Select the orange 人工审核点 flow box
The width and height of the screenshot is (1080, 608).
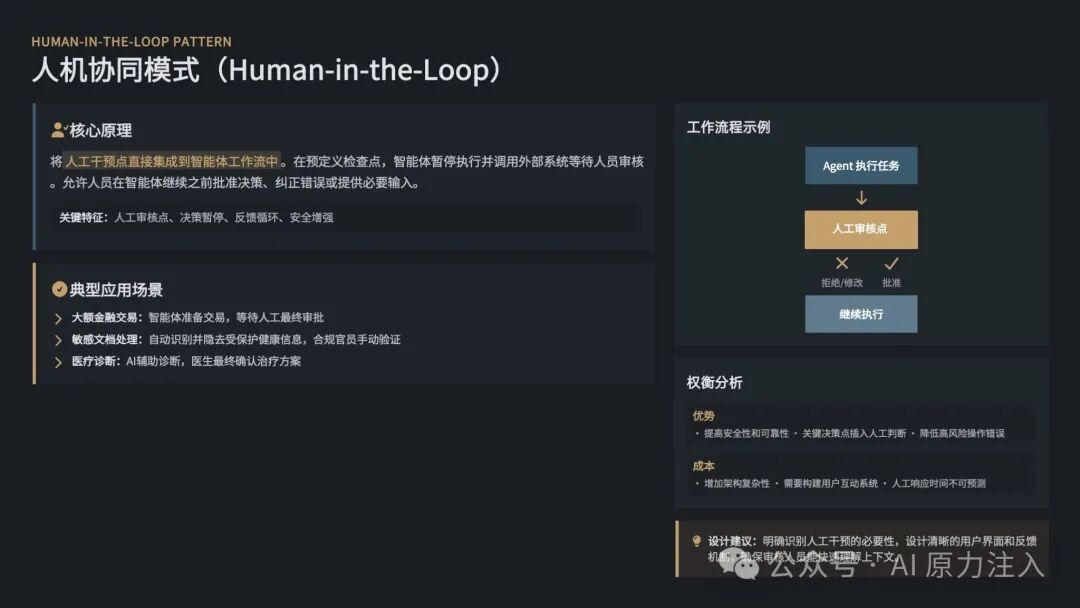[x=861, y=229]
